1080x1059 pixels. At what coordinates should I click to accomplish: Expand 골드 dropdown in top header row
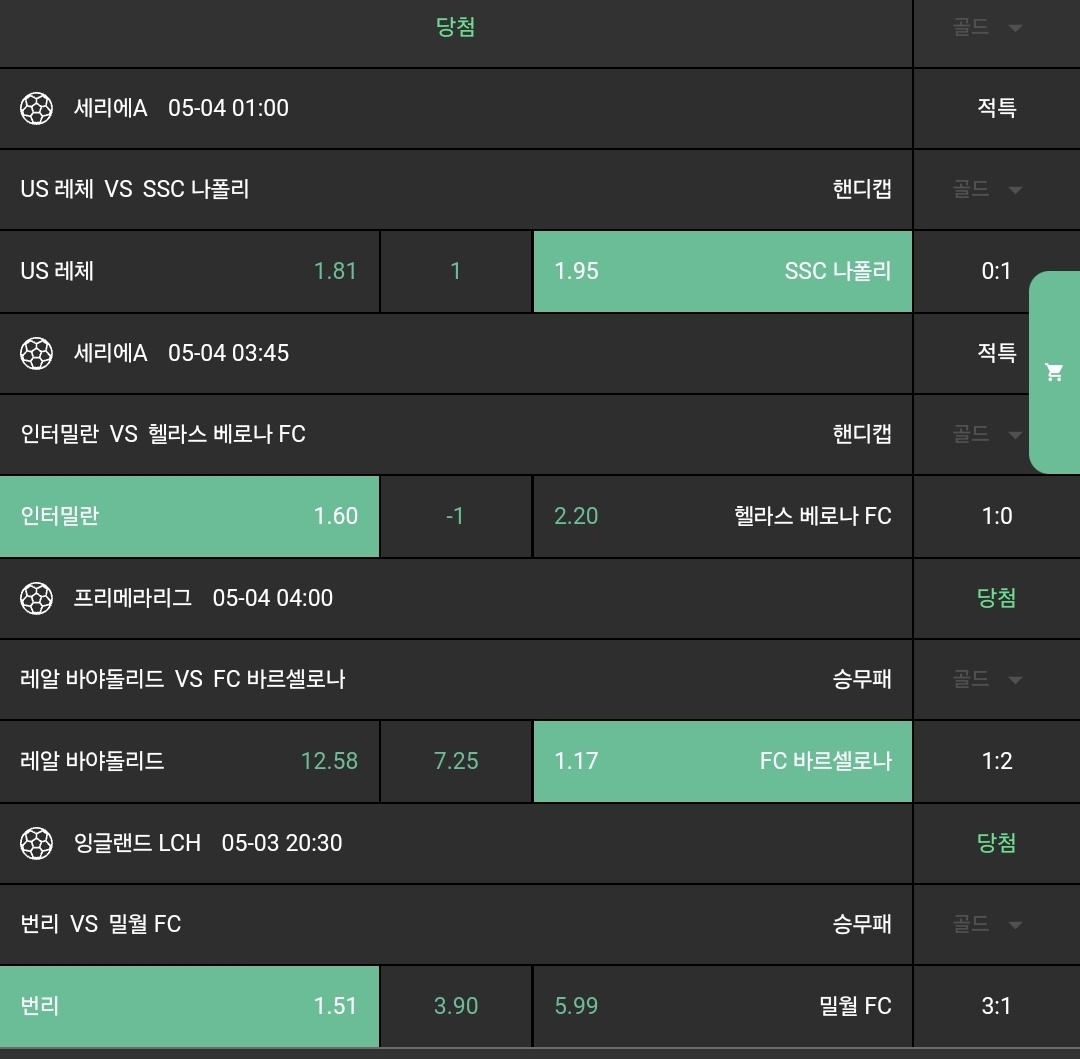pos(986,28)
